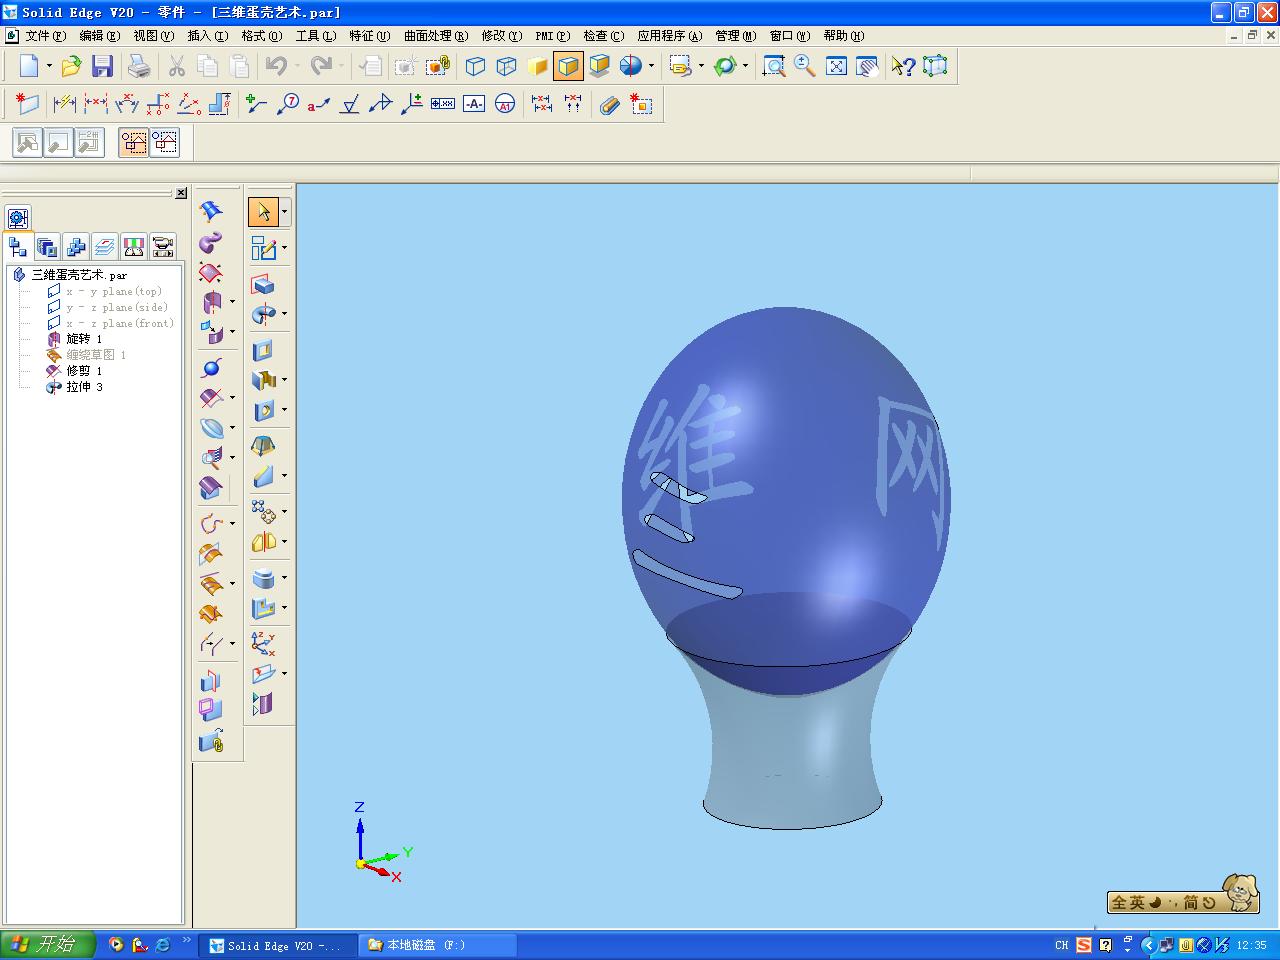Click the Print icon
Viewport: 1280px width, 960px height.
[139, 66]
